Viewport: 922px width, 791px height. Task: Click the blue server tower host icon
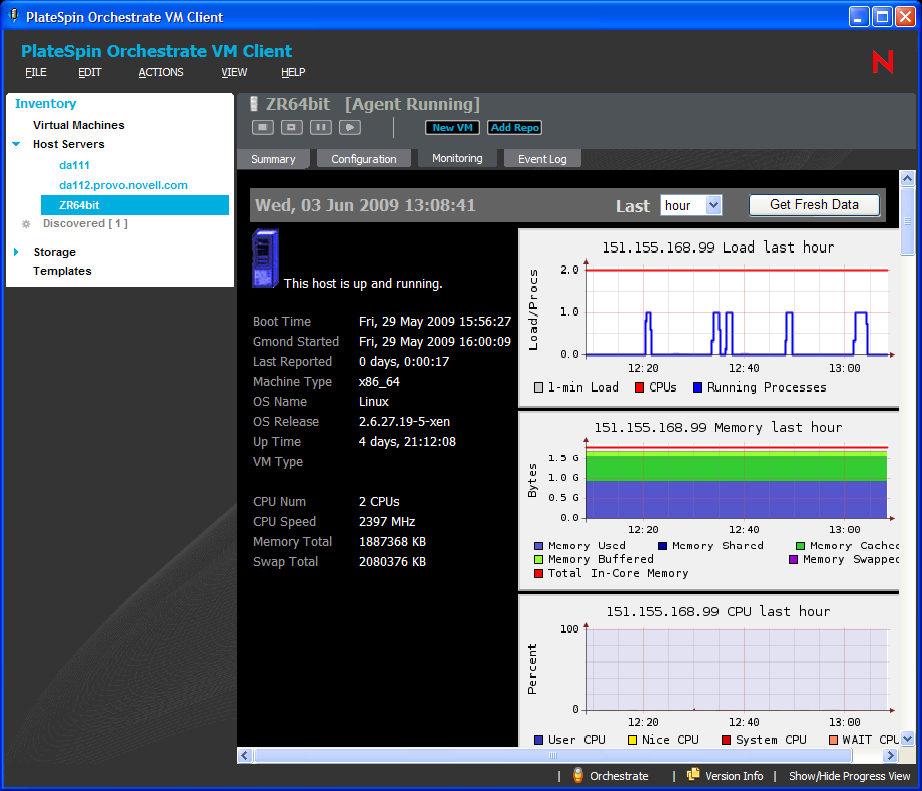[265, 259]
